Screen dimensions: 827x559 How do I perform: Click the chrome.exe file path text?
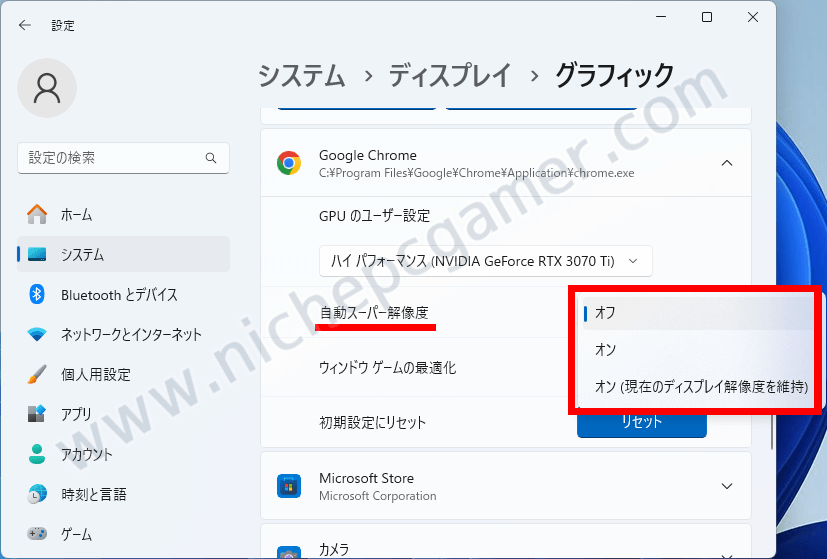click(x=476, y=174)
